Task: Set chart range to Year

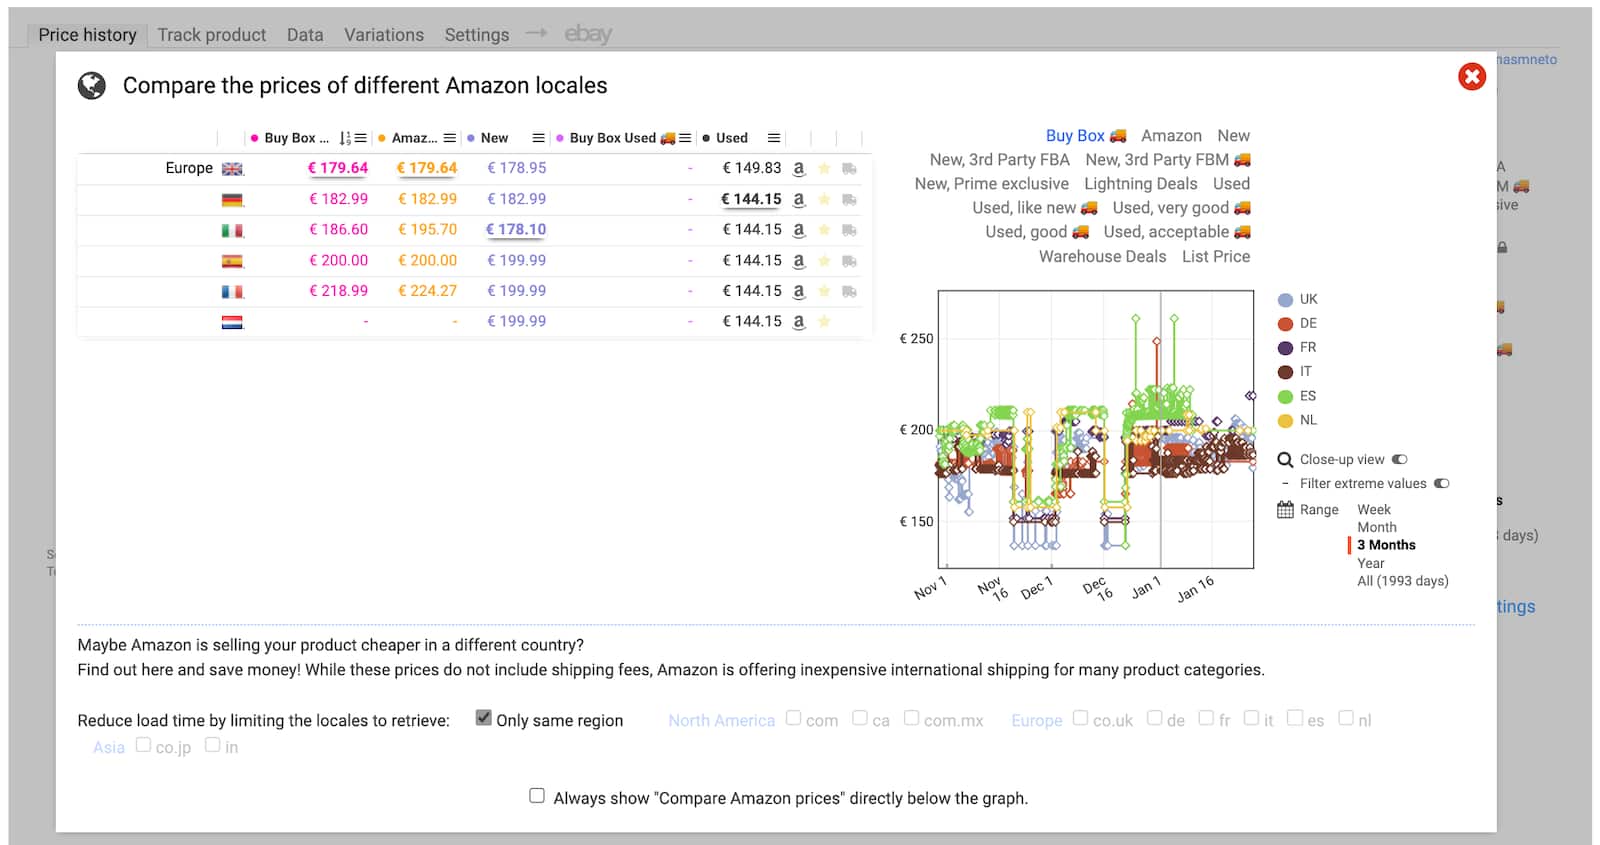Action: [1371, 563]
